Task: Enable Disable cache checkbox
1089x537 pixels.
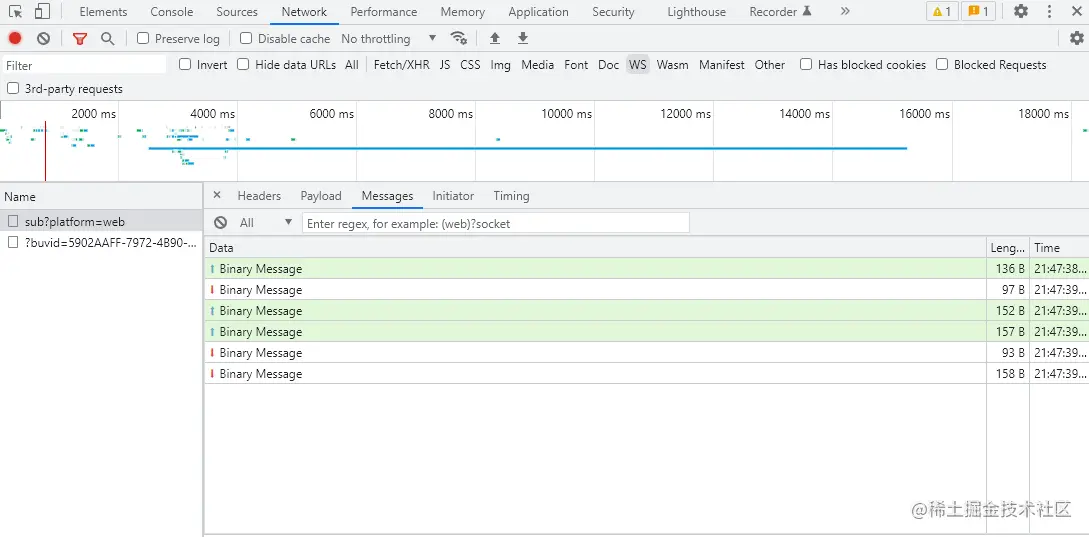Action: pos(246,38)
